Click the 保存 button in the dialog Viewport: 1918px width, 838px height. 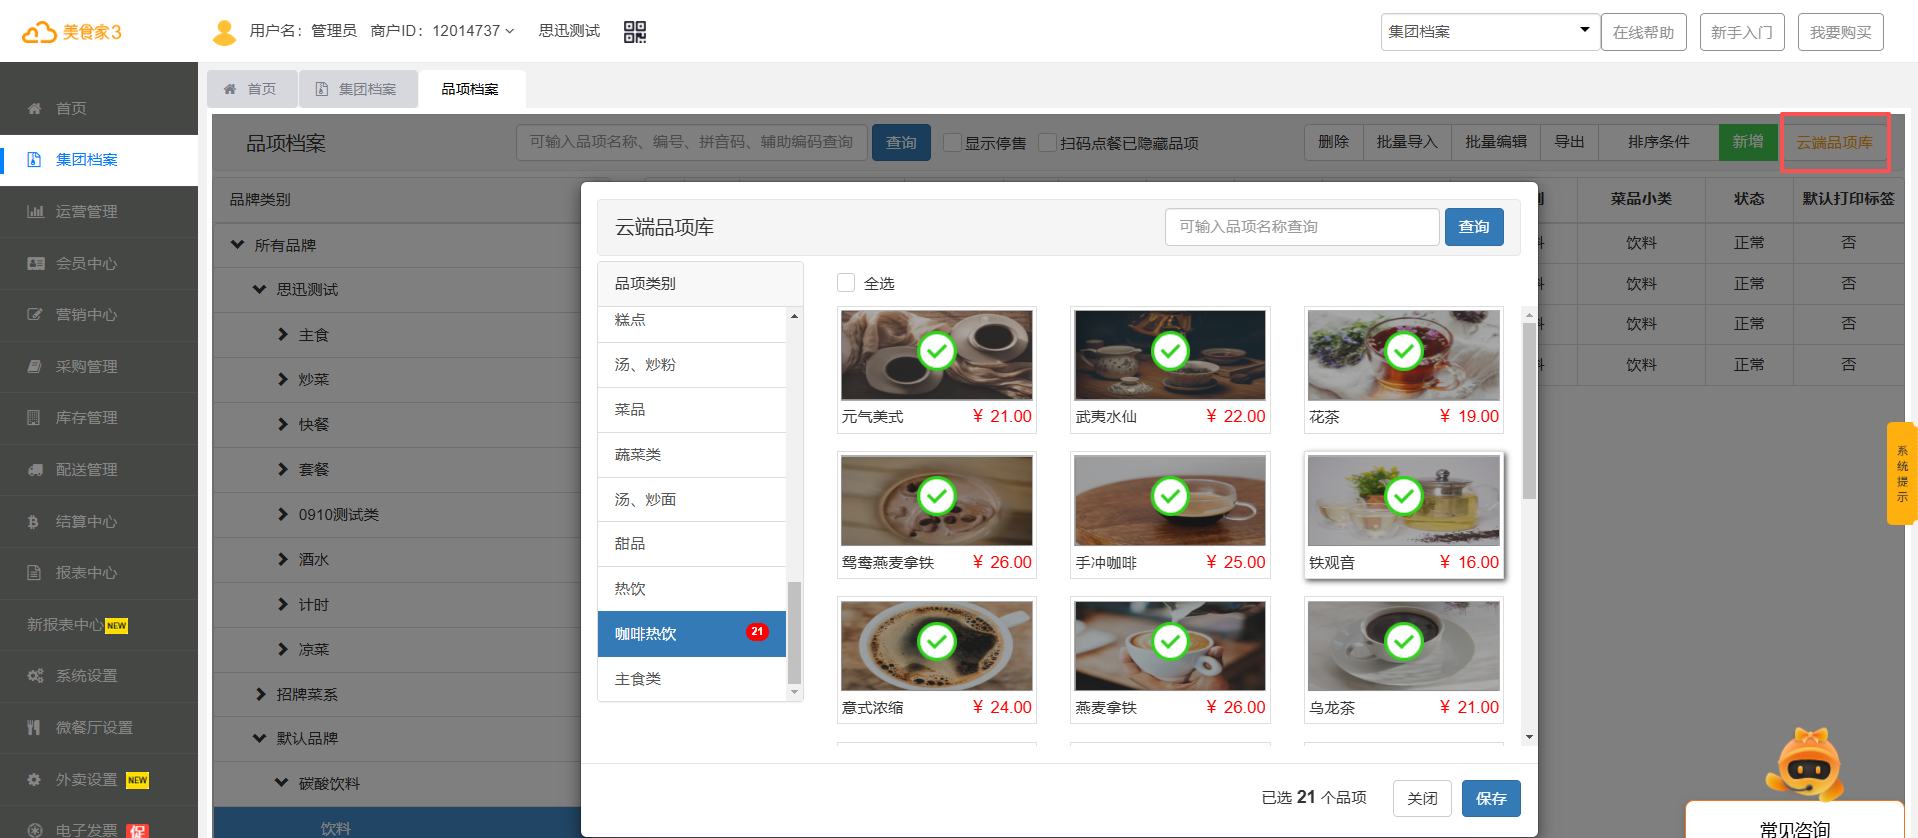(x=1490, y=798)
